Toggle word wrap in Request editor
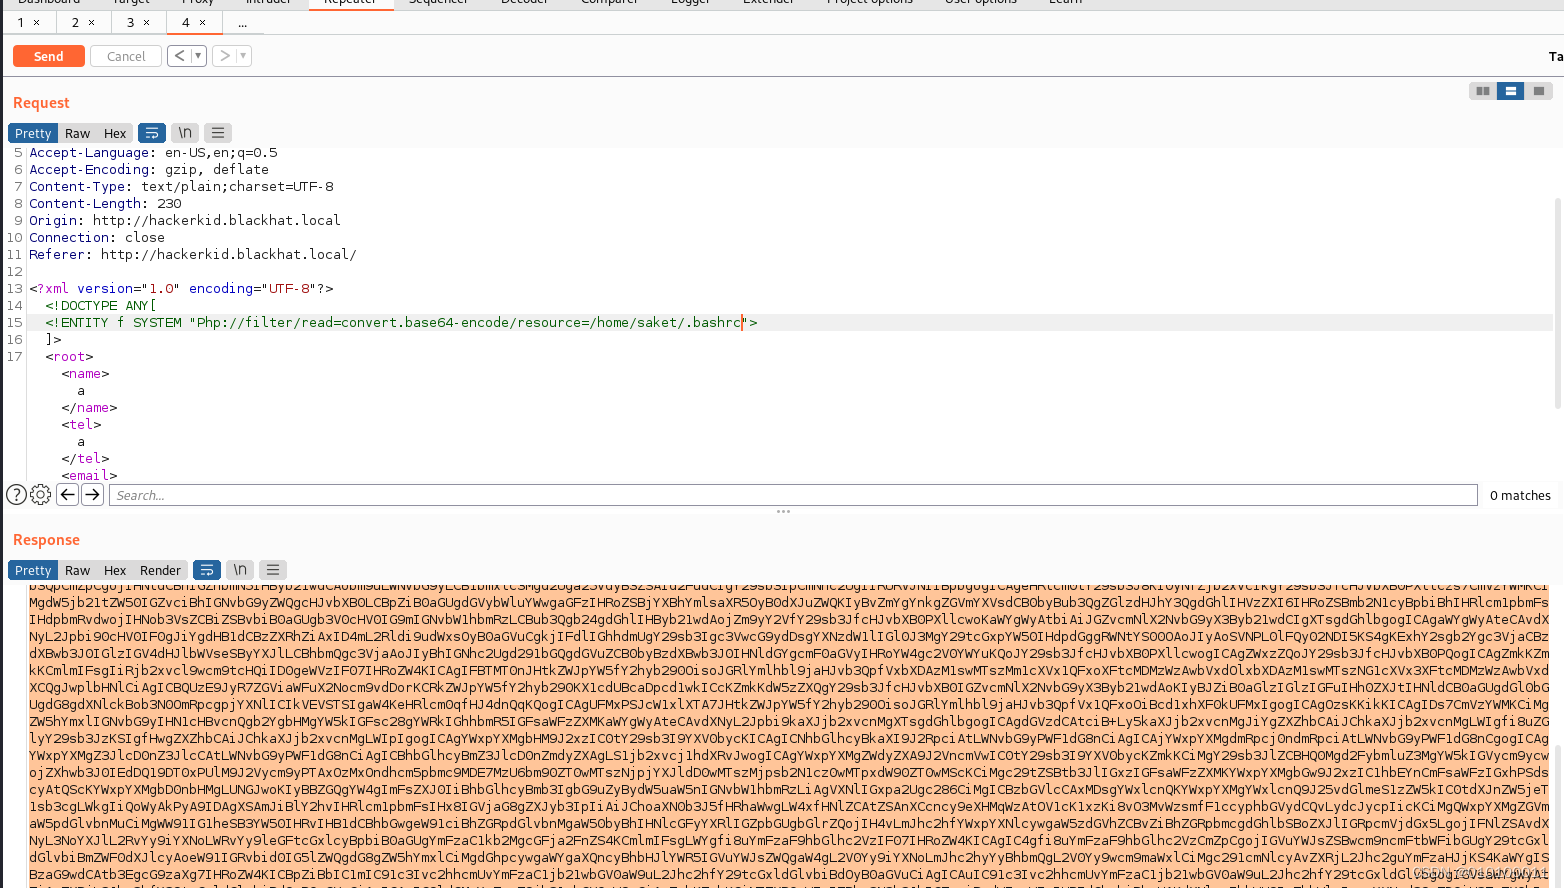Screen dimensions: 1564x888 151,132
